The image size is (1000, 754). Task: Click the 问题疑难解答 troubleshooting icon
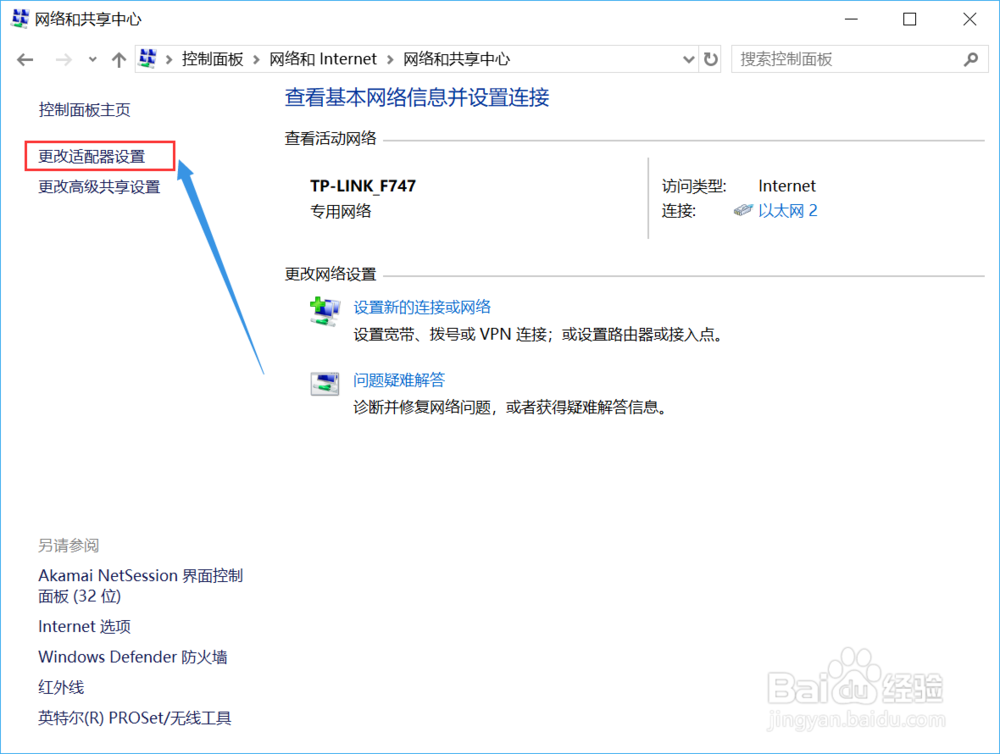pyautogui.click(x=324, y=384)
